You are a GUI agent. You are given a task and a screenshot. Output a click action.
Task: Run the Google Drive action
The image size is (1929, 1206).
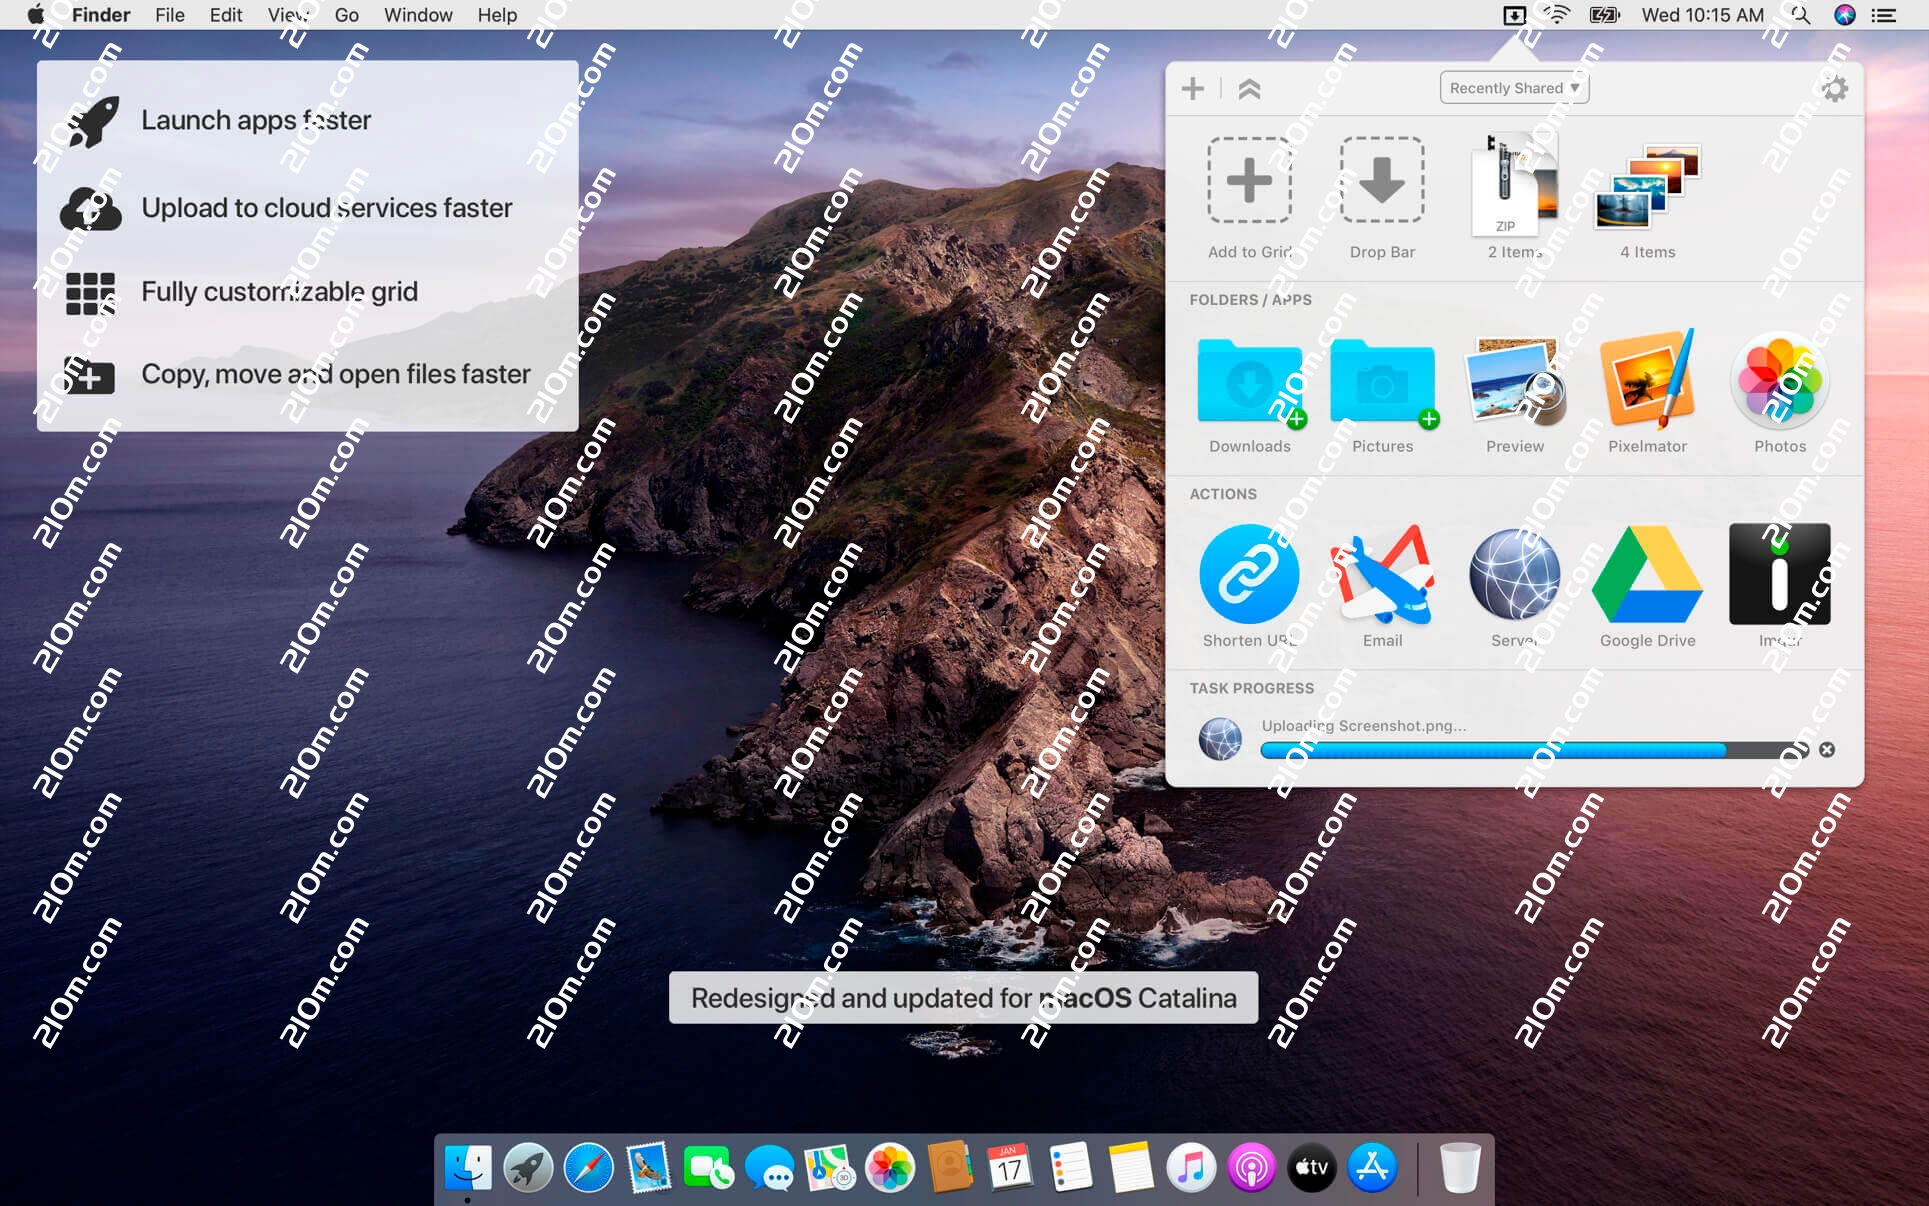coord(1647,586)
